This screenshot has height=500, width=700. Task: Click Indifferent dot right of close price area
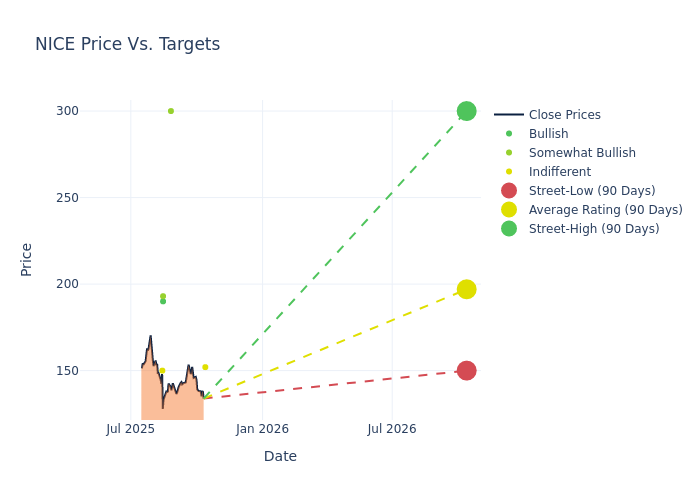pos(205,367)
